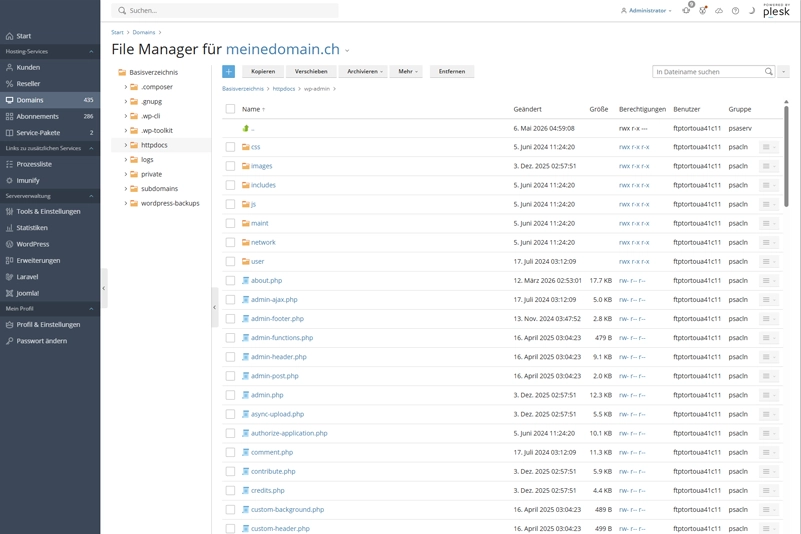
Task: Open row menu icon for network folder
Action: point(769,243)
